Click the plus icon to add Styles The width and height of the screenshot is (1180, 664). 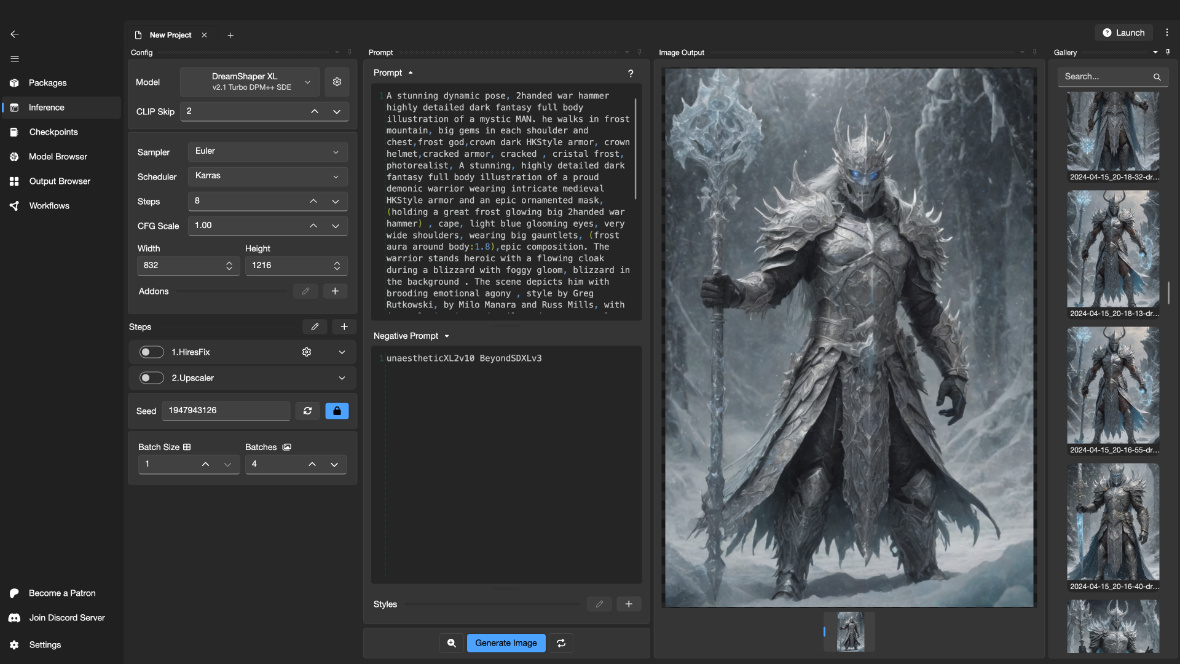click(628, 604)
